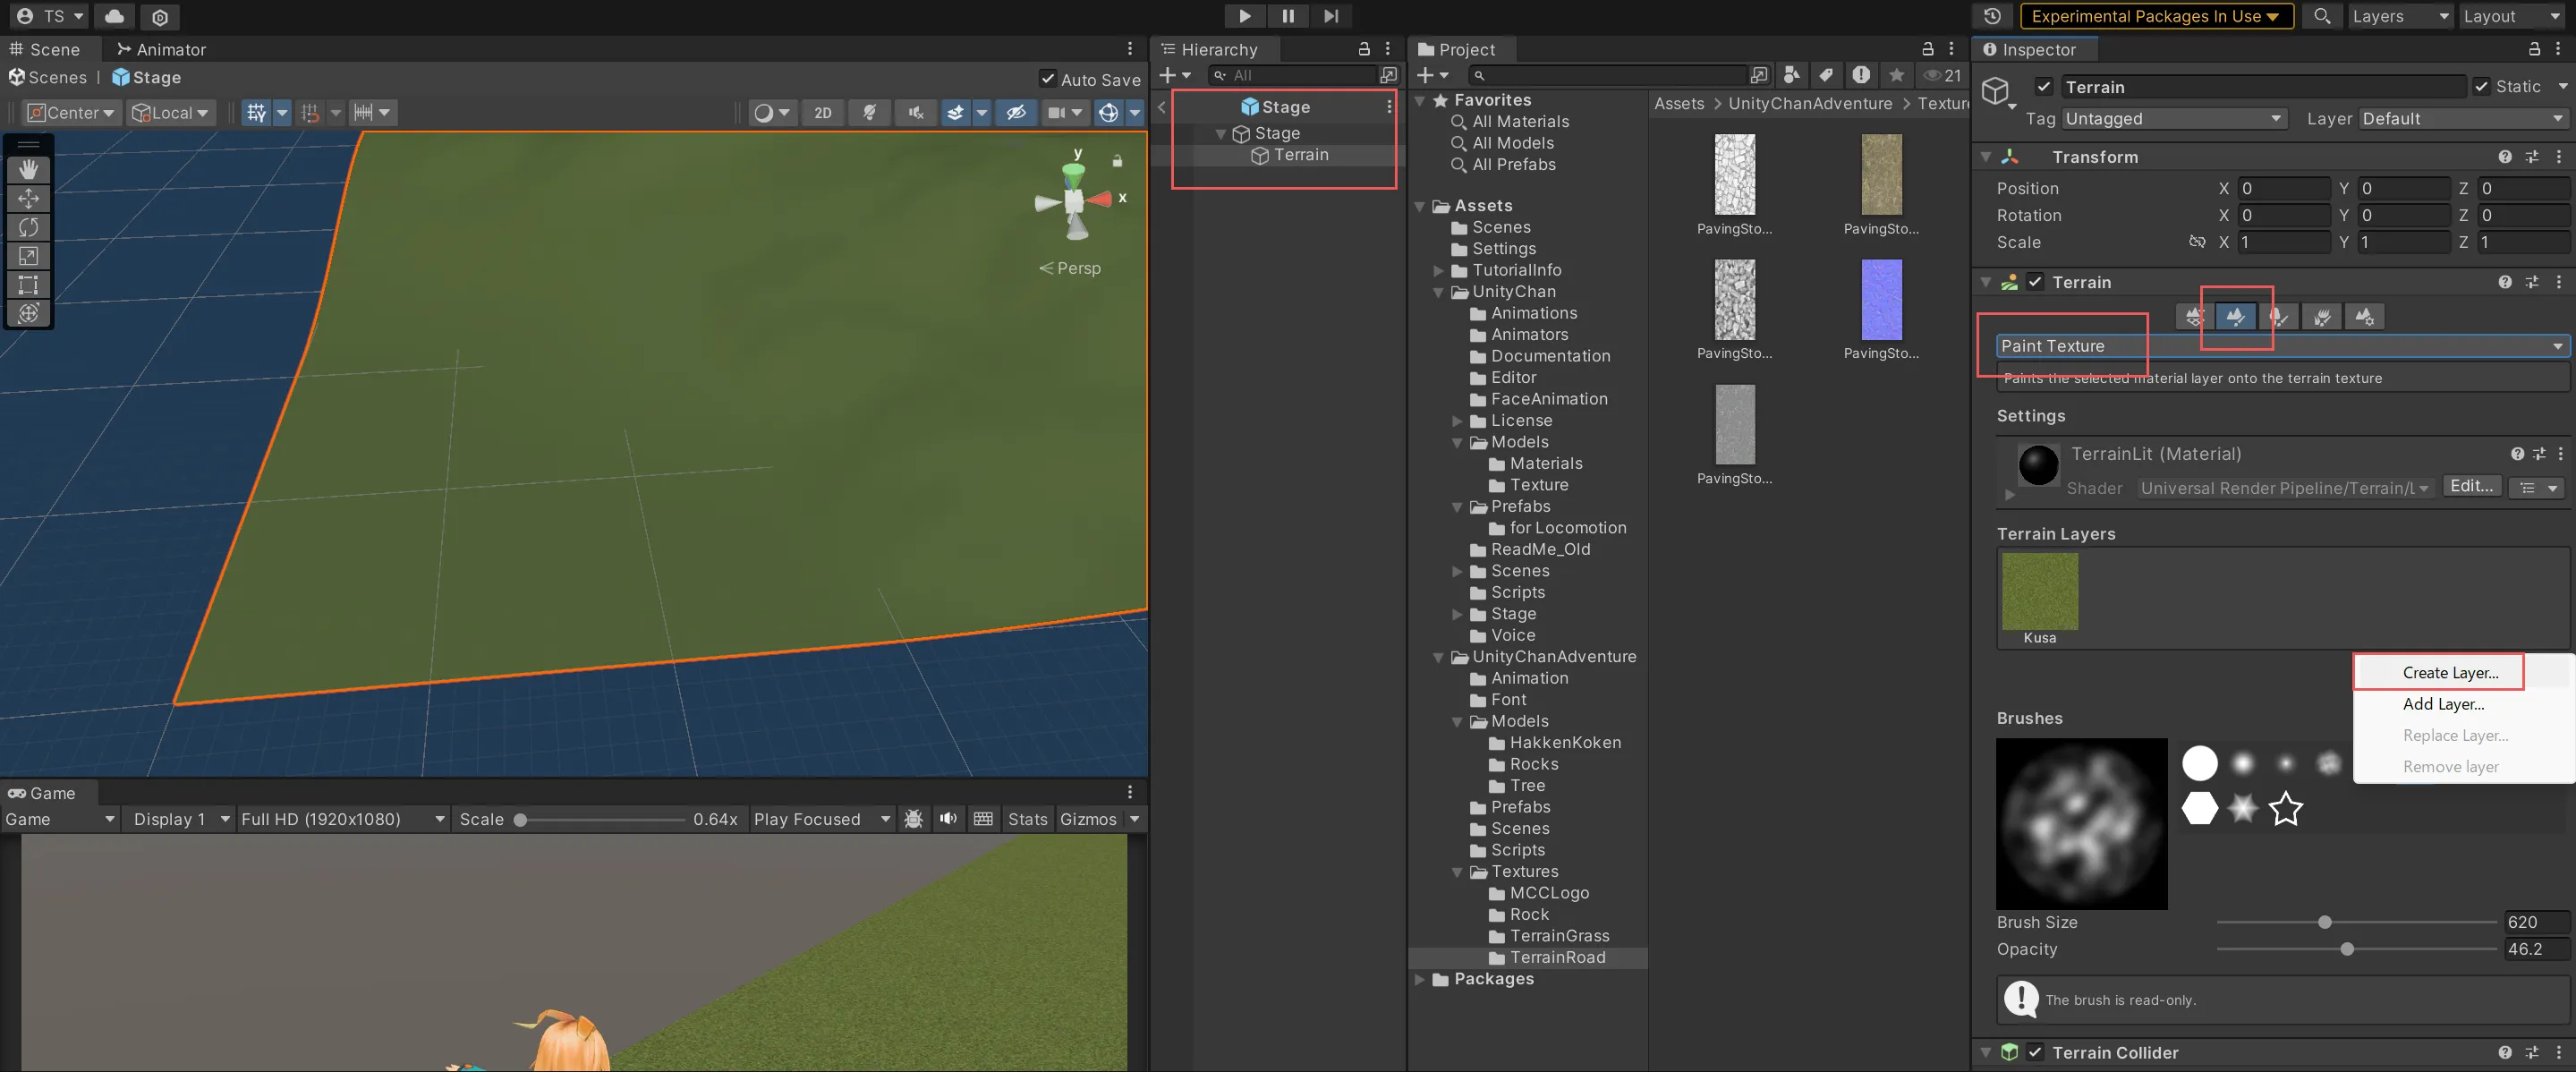The height and width of the screenshot is (1072, 2576).
Task: Select the Rotate tool in Scene
Action: click(x=28, y=227)
